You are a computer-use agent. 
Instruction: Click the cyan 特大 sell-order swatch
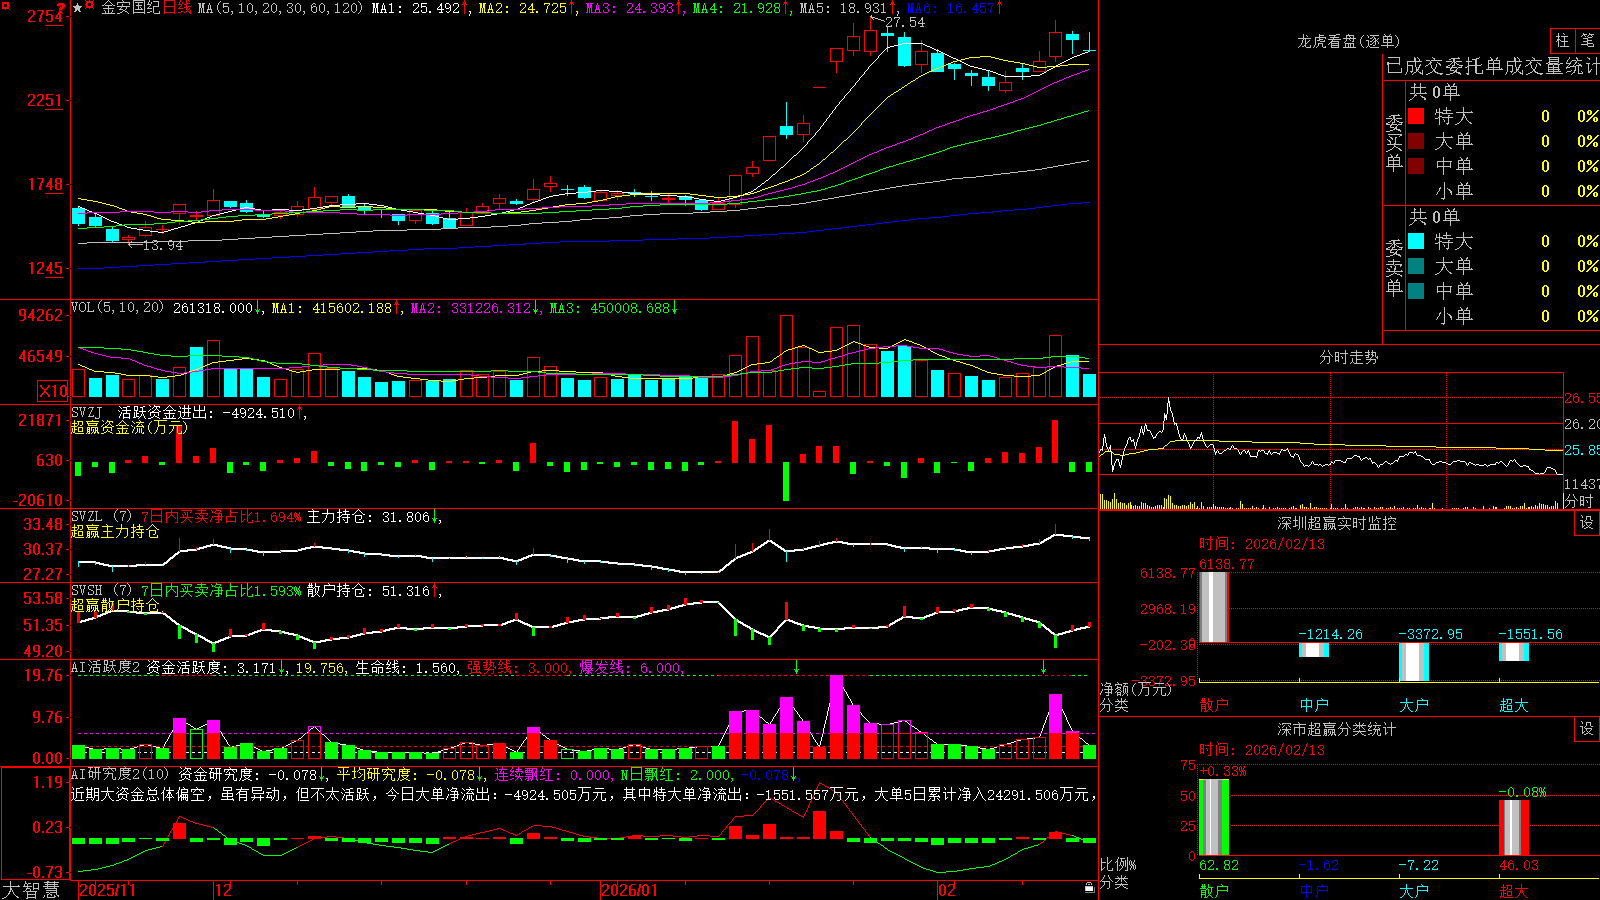(1416, 241)
